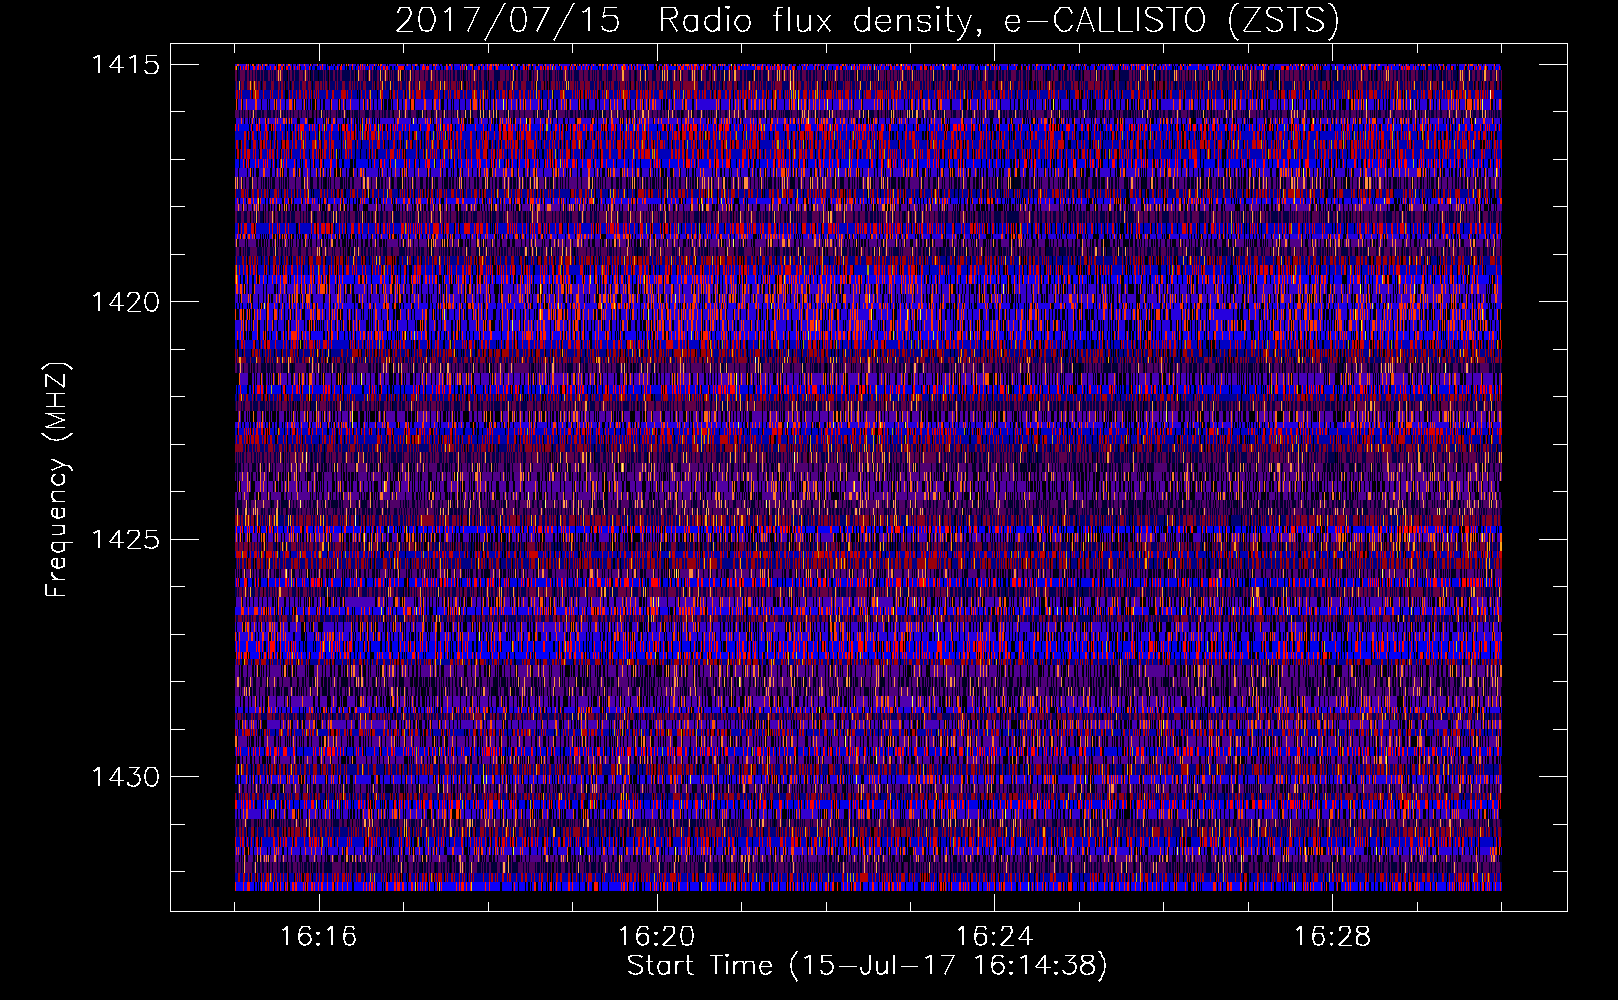The image size is (1618, 1000).
Task: Click the '16:28' time axis label
Action: click(1333, 937)
